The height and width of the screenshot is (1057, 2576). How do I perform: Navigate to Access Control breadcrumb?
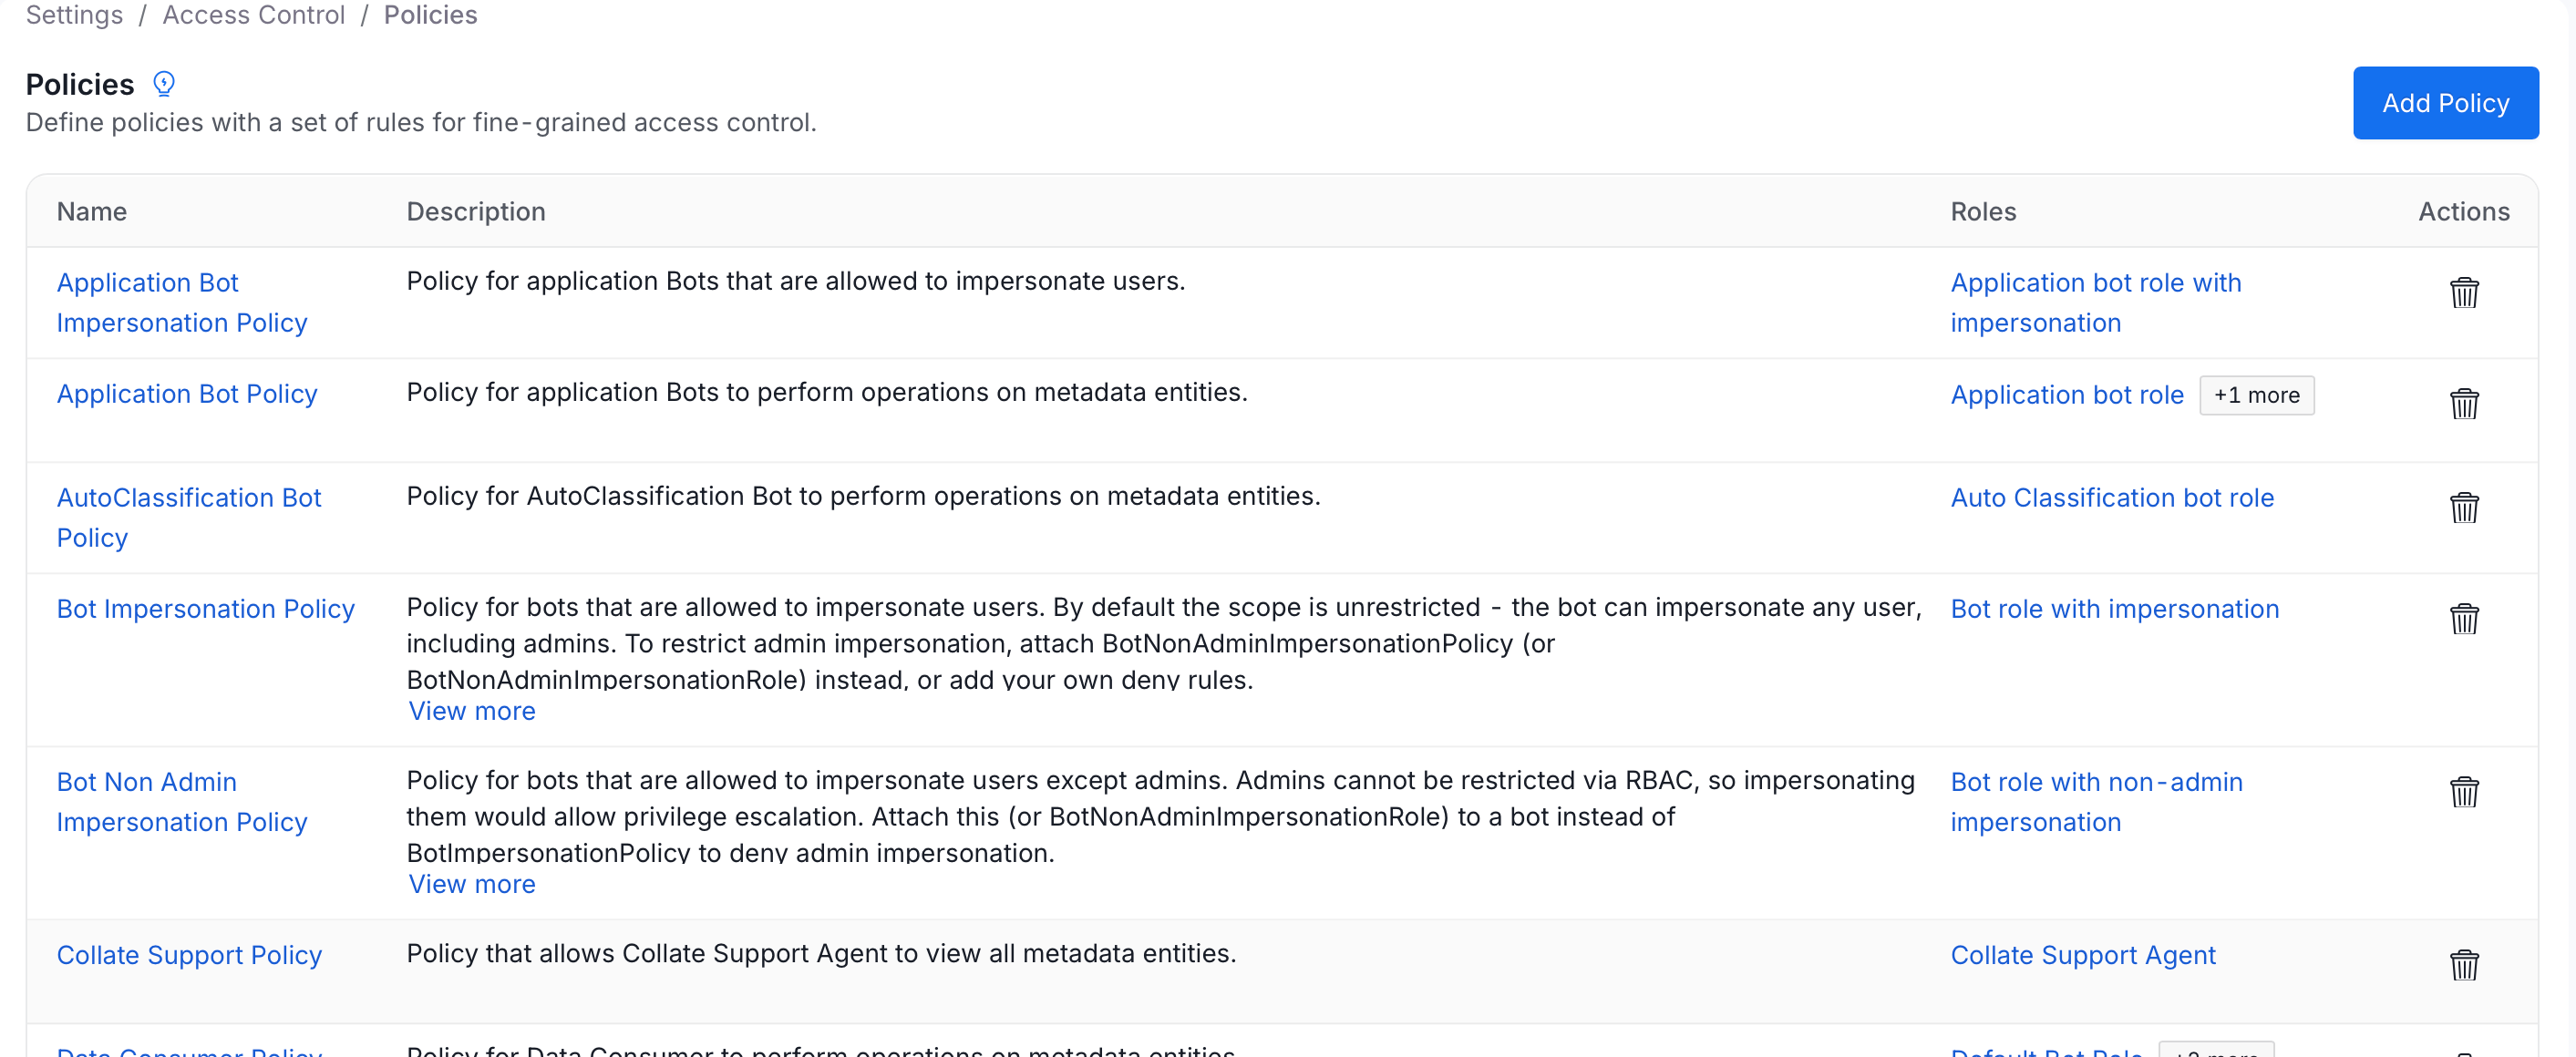click(253, 15)
